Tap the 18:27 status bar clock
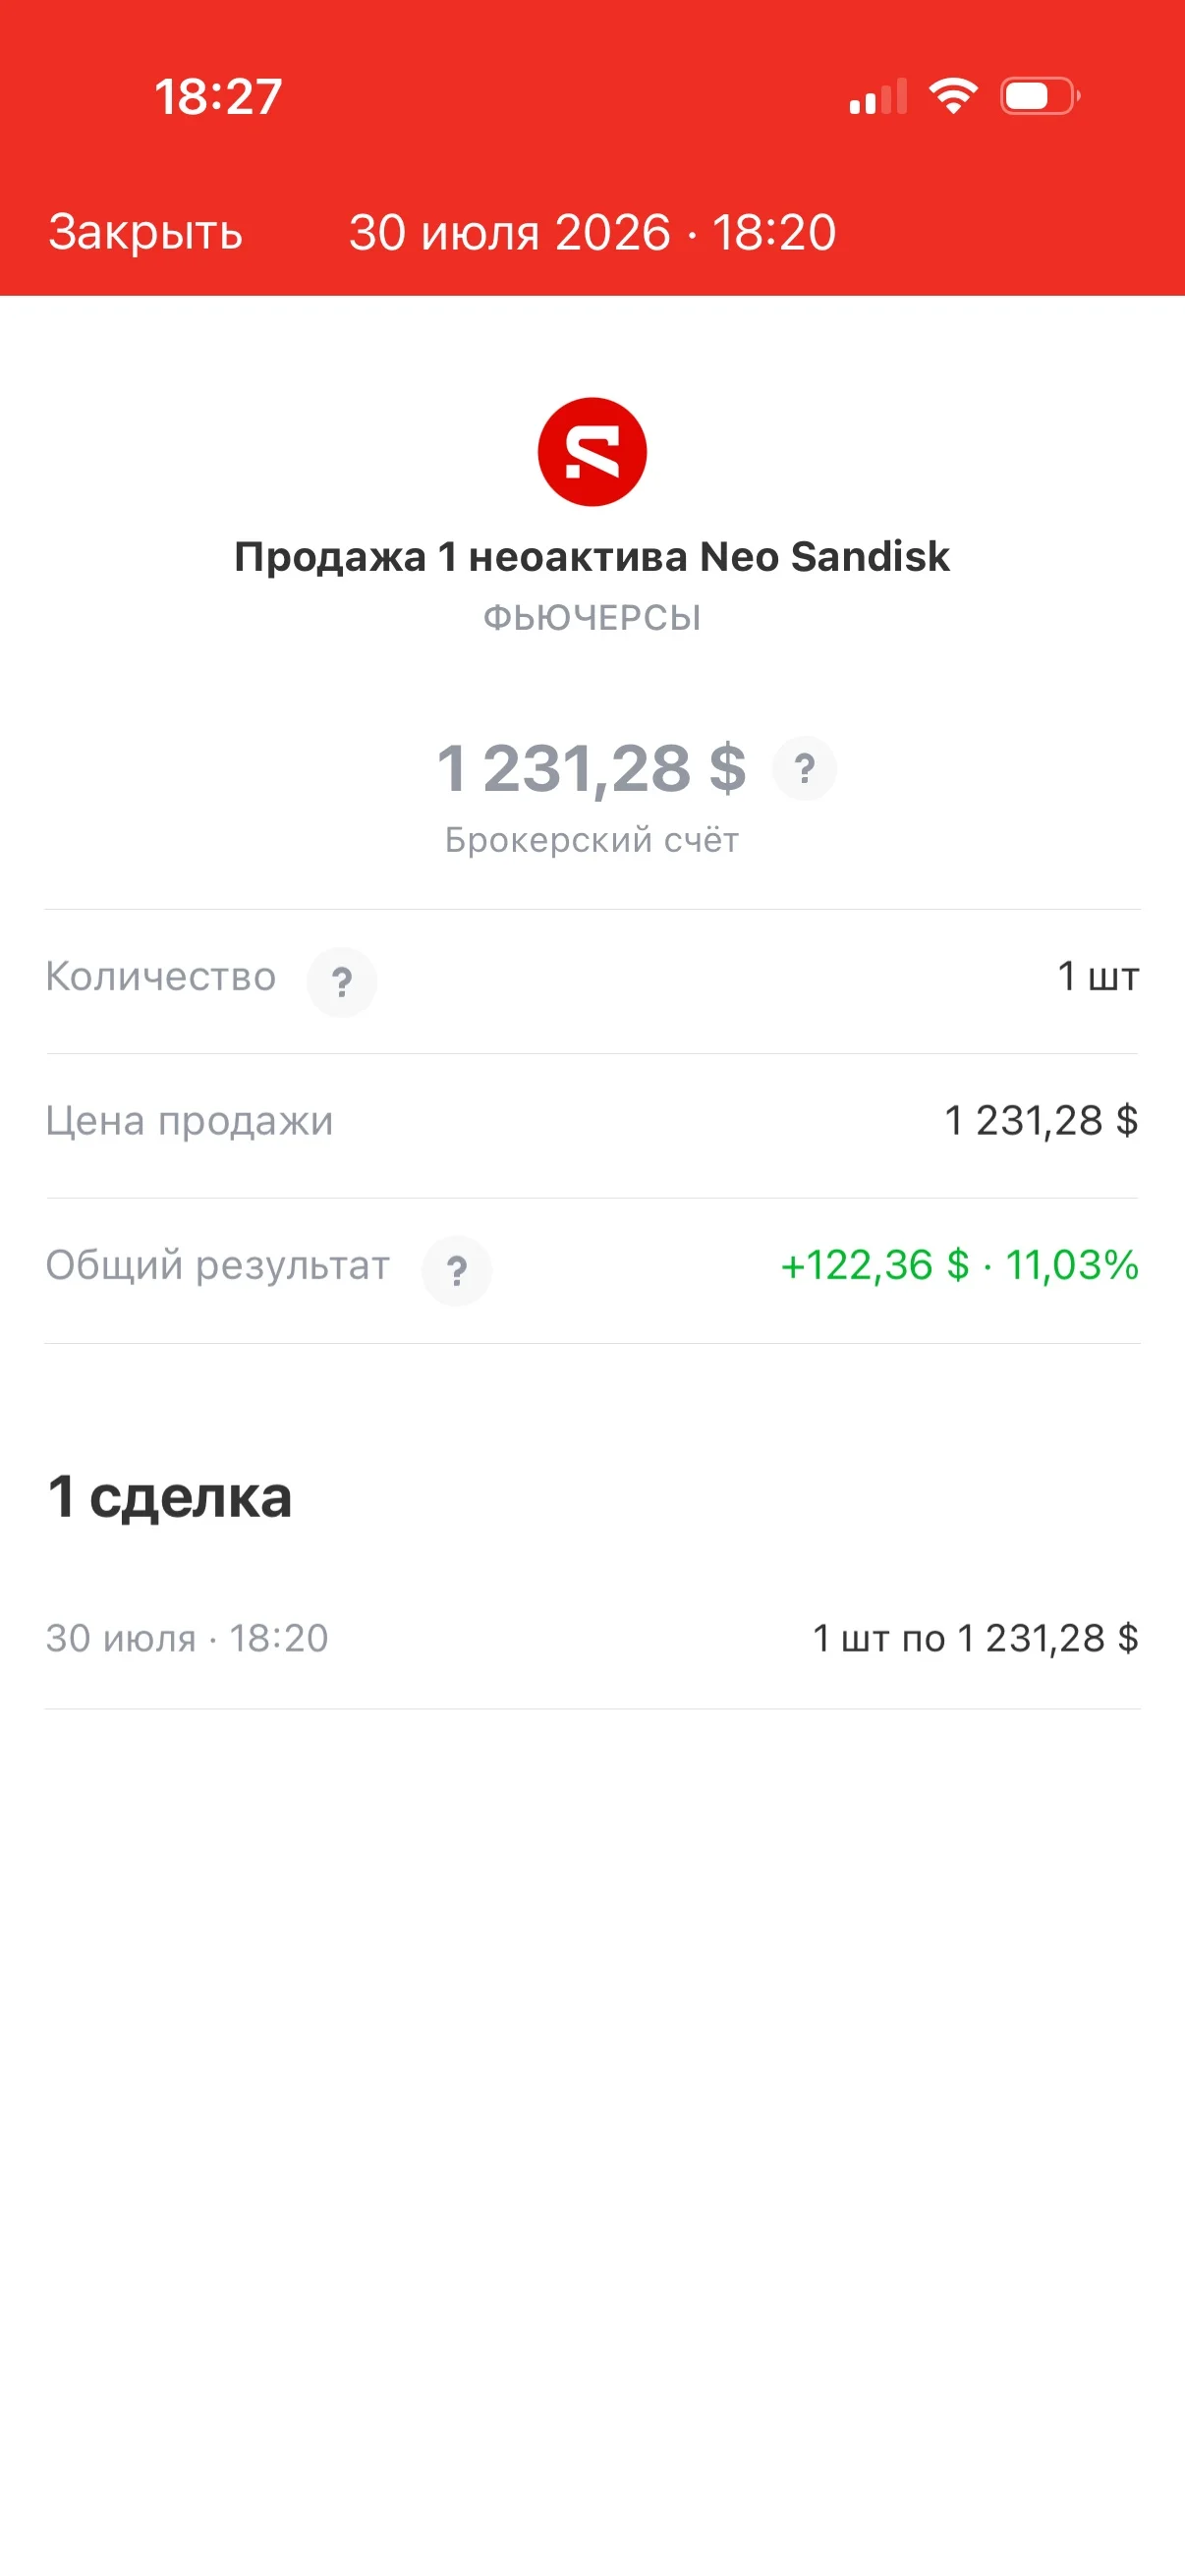Viewport: 1185px width, 2576px height. 218,97
